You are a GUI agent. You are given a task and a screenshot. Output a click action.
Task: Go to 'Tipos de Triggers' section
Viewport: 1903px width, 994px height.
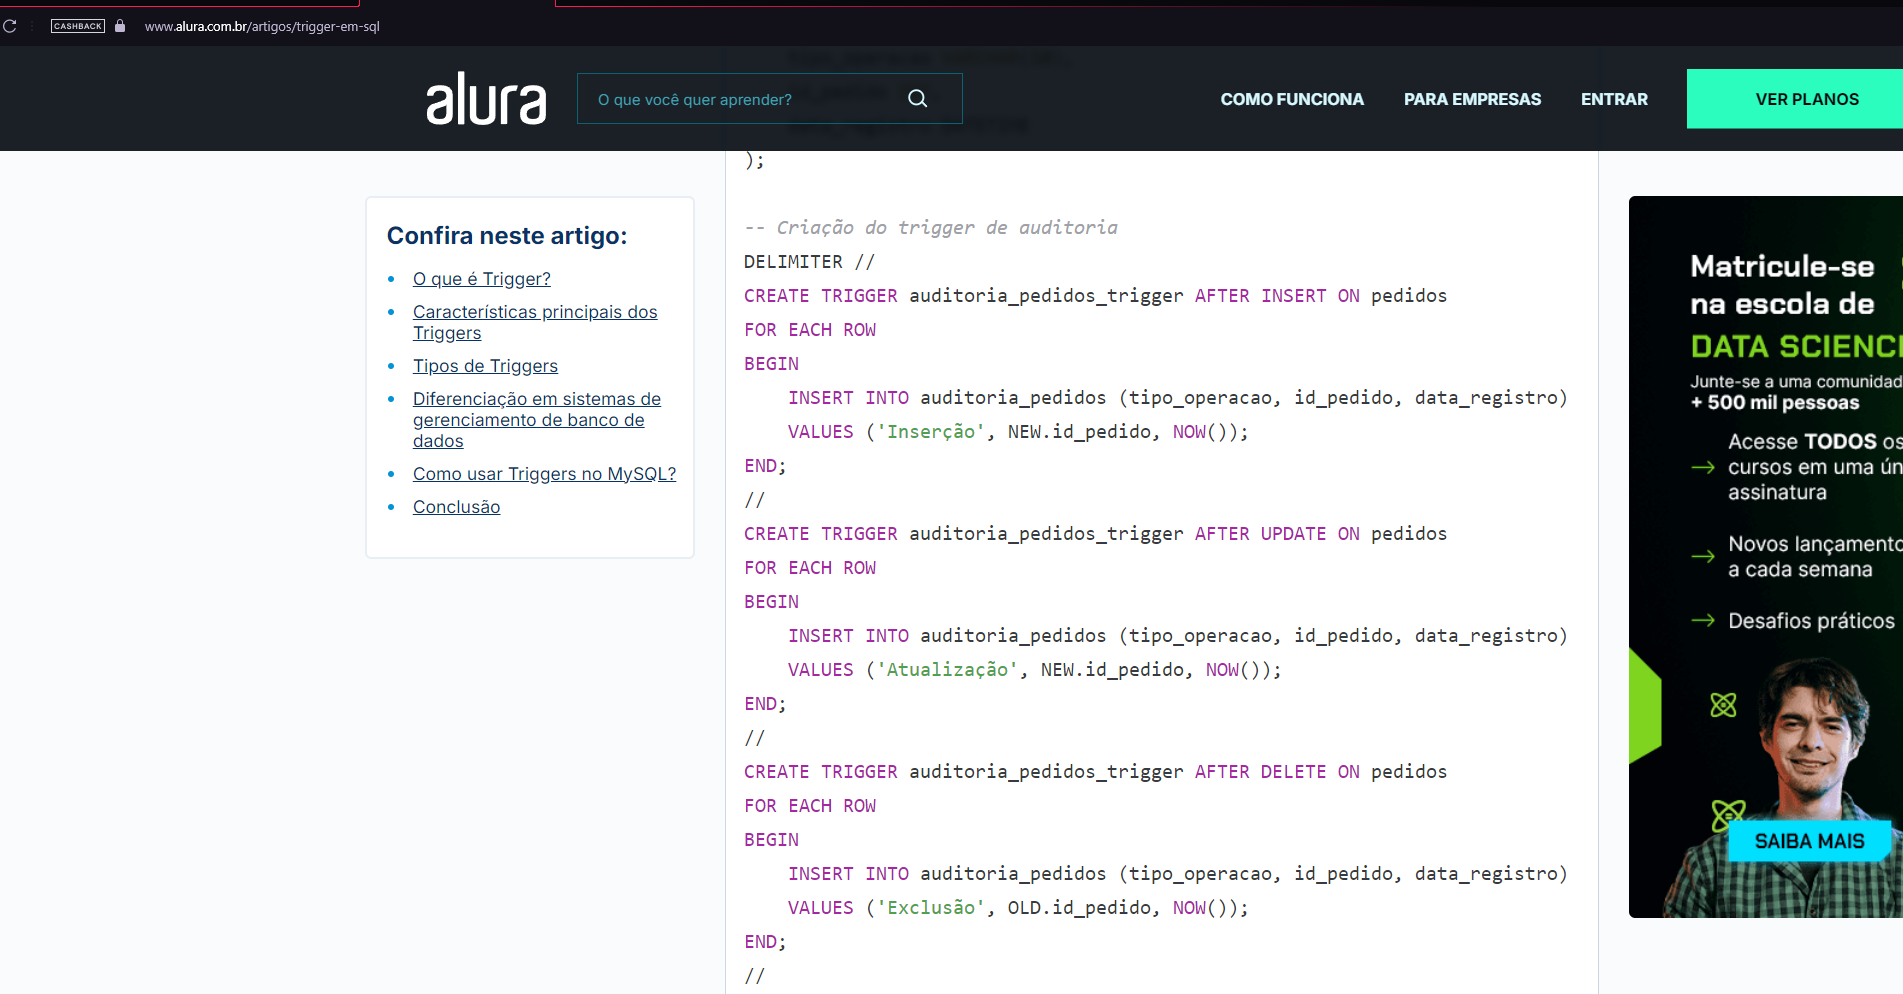(485, 366)
